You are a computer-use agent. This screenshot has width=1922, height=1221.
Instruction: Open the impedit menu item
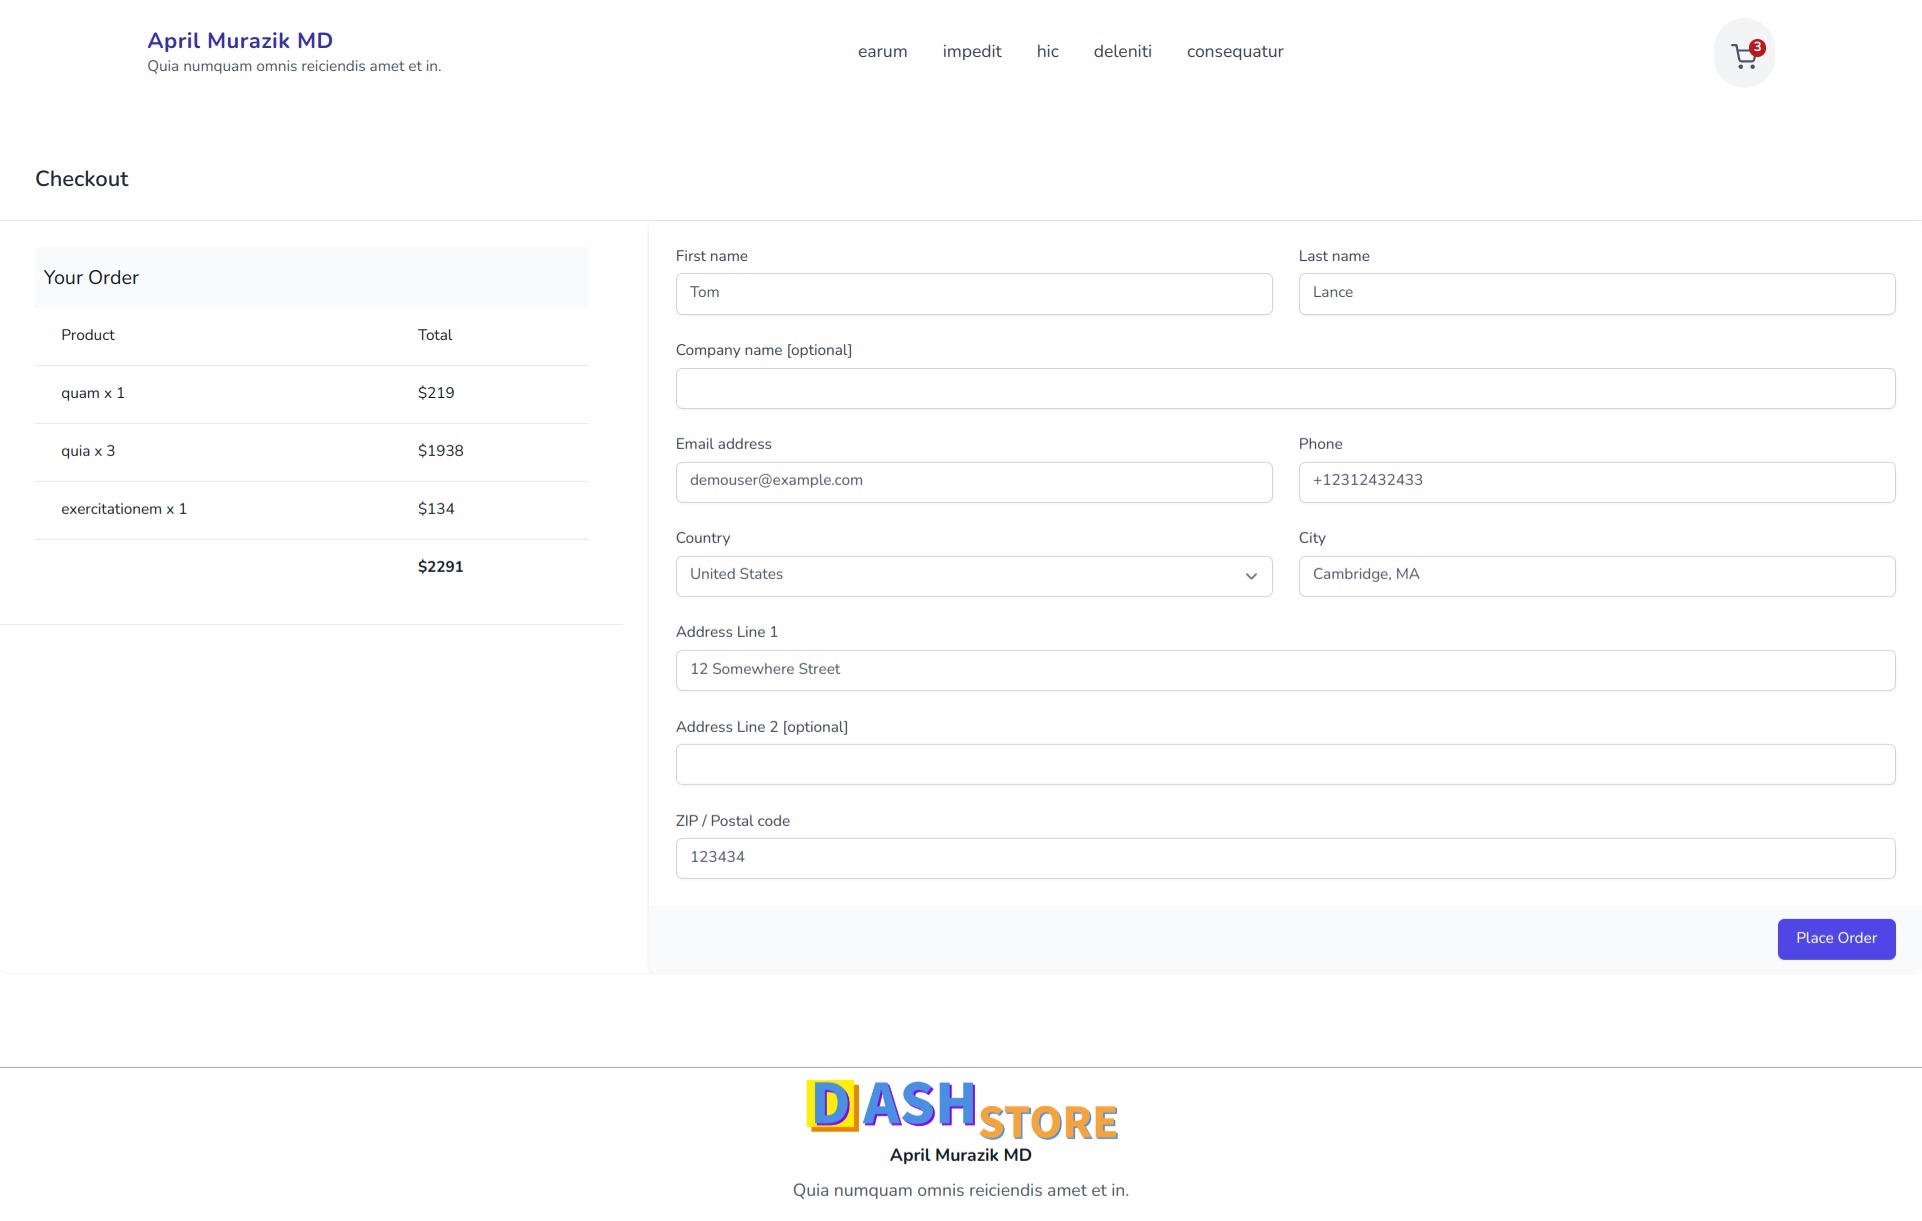[x=971, y=52]
